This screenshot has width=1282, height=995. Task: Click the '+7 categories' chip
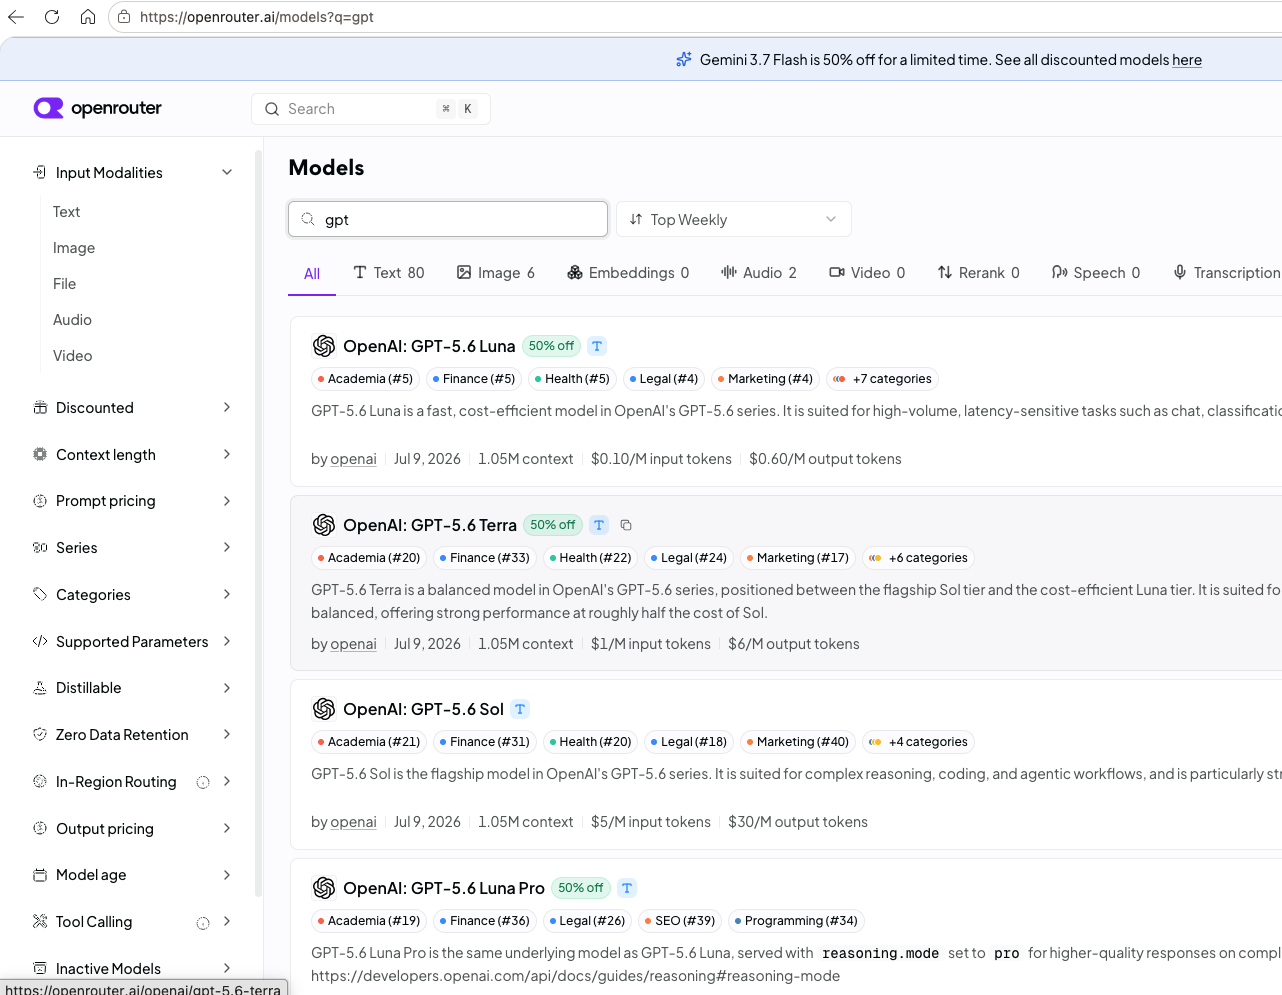click(883, 379)
